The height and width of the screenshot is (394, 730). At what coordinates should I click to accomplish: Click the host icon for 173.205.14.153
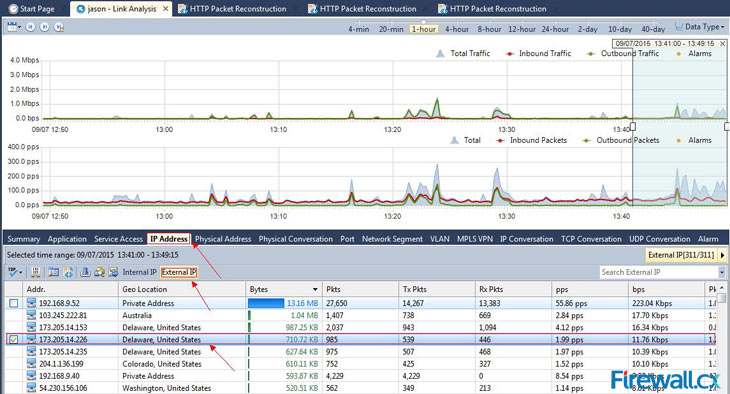[31, 327]
